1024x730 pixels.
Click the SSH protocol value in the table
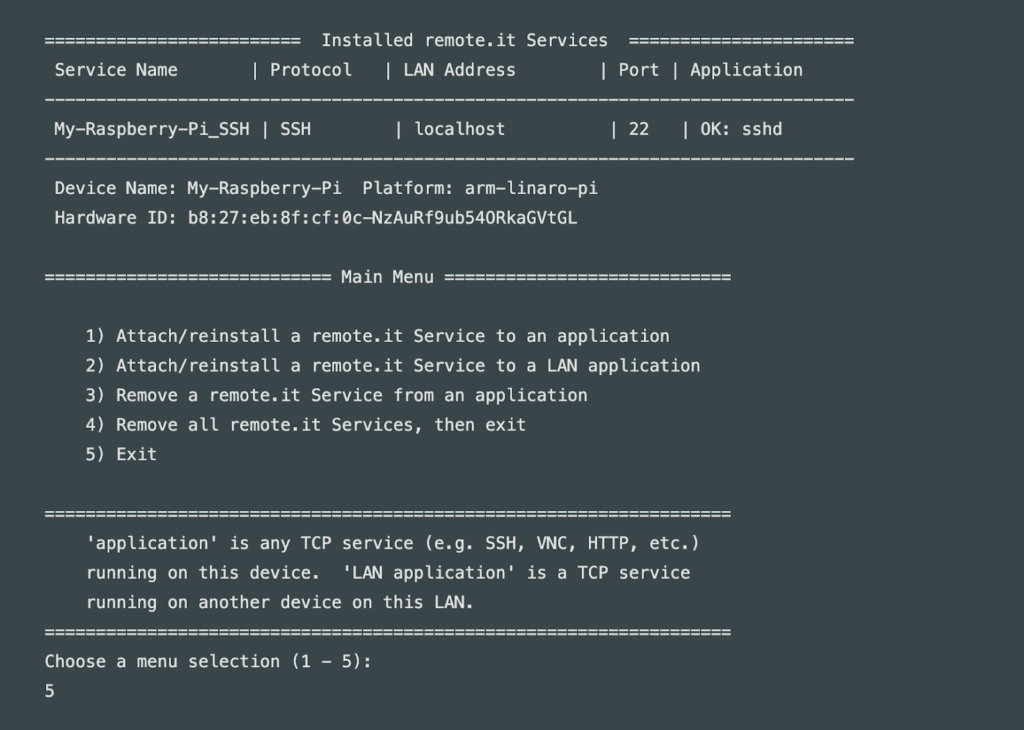pyautogui.click(x=296, y=129)
